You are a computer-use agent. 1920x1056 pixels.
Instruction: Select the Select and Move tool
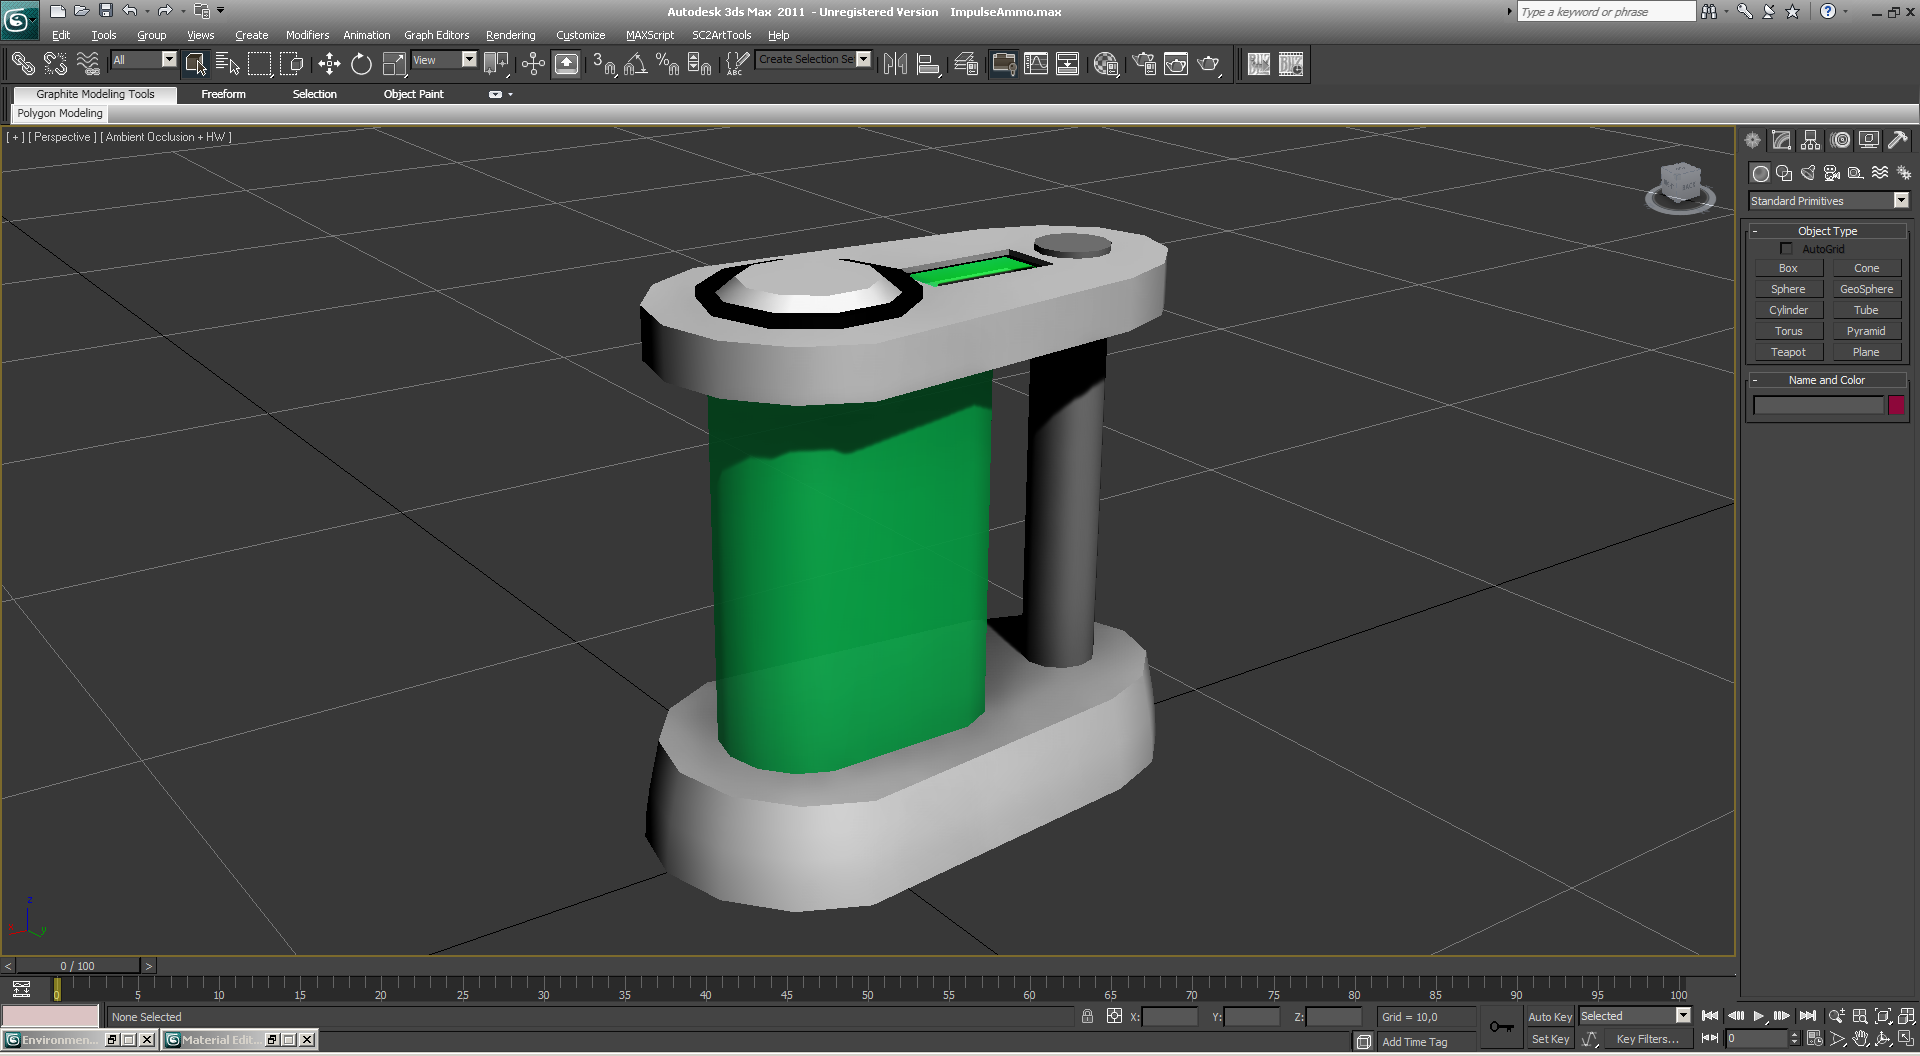(x=329, y=64)
